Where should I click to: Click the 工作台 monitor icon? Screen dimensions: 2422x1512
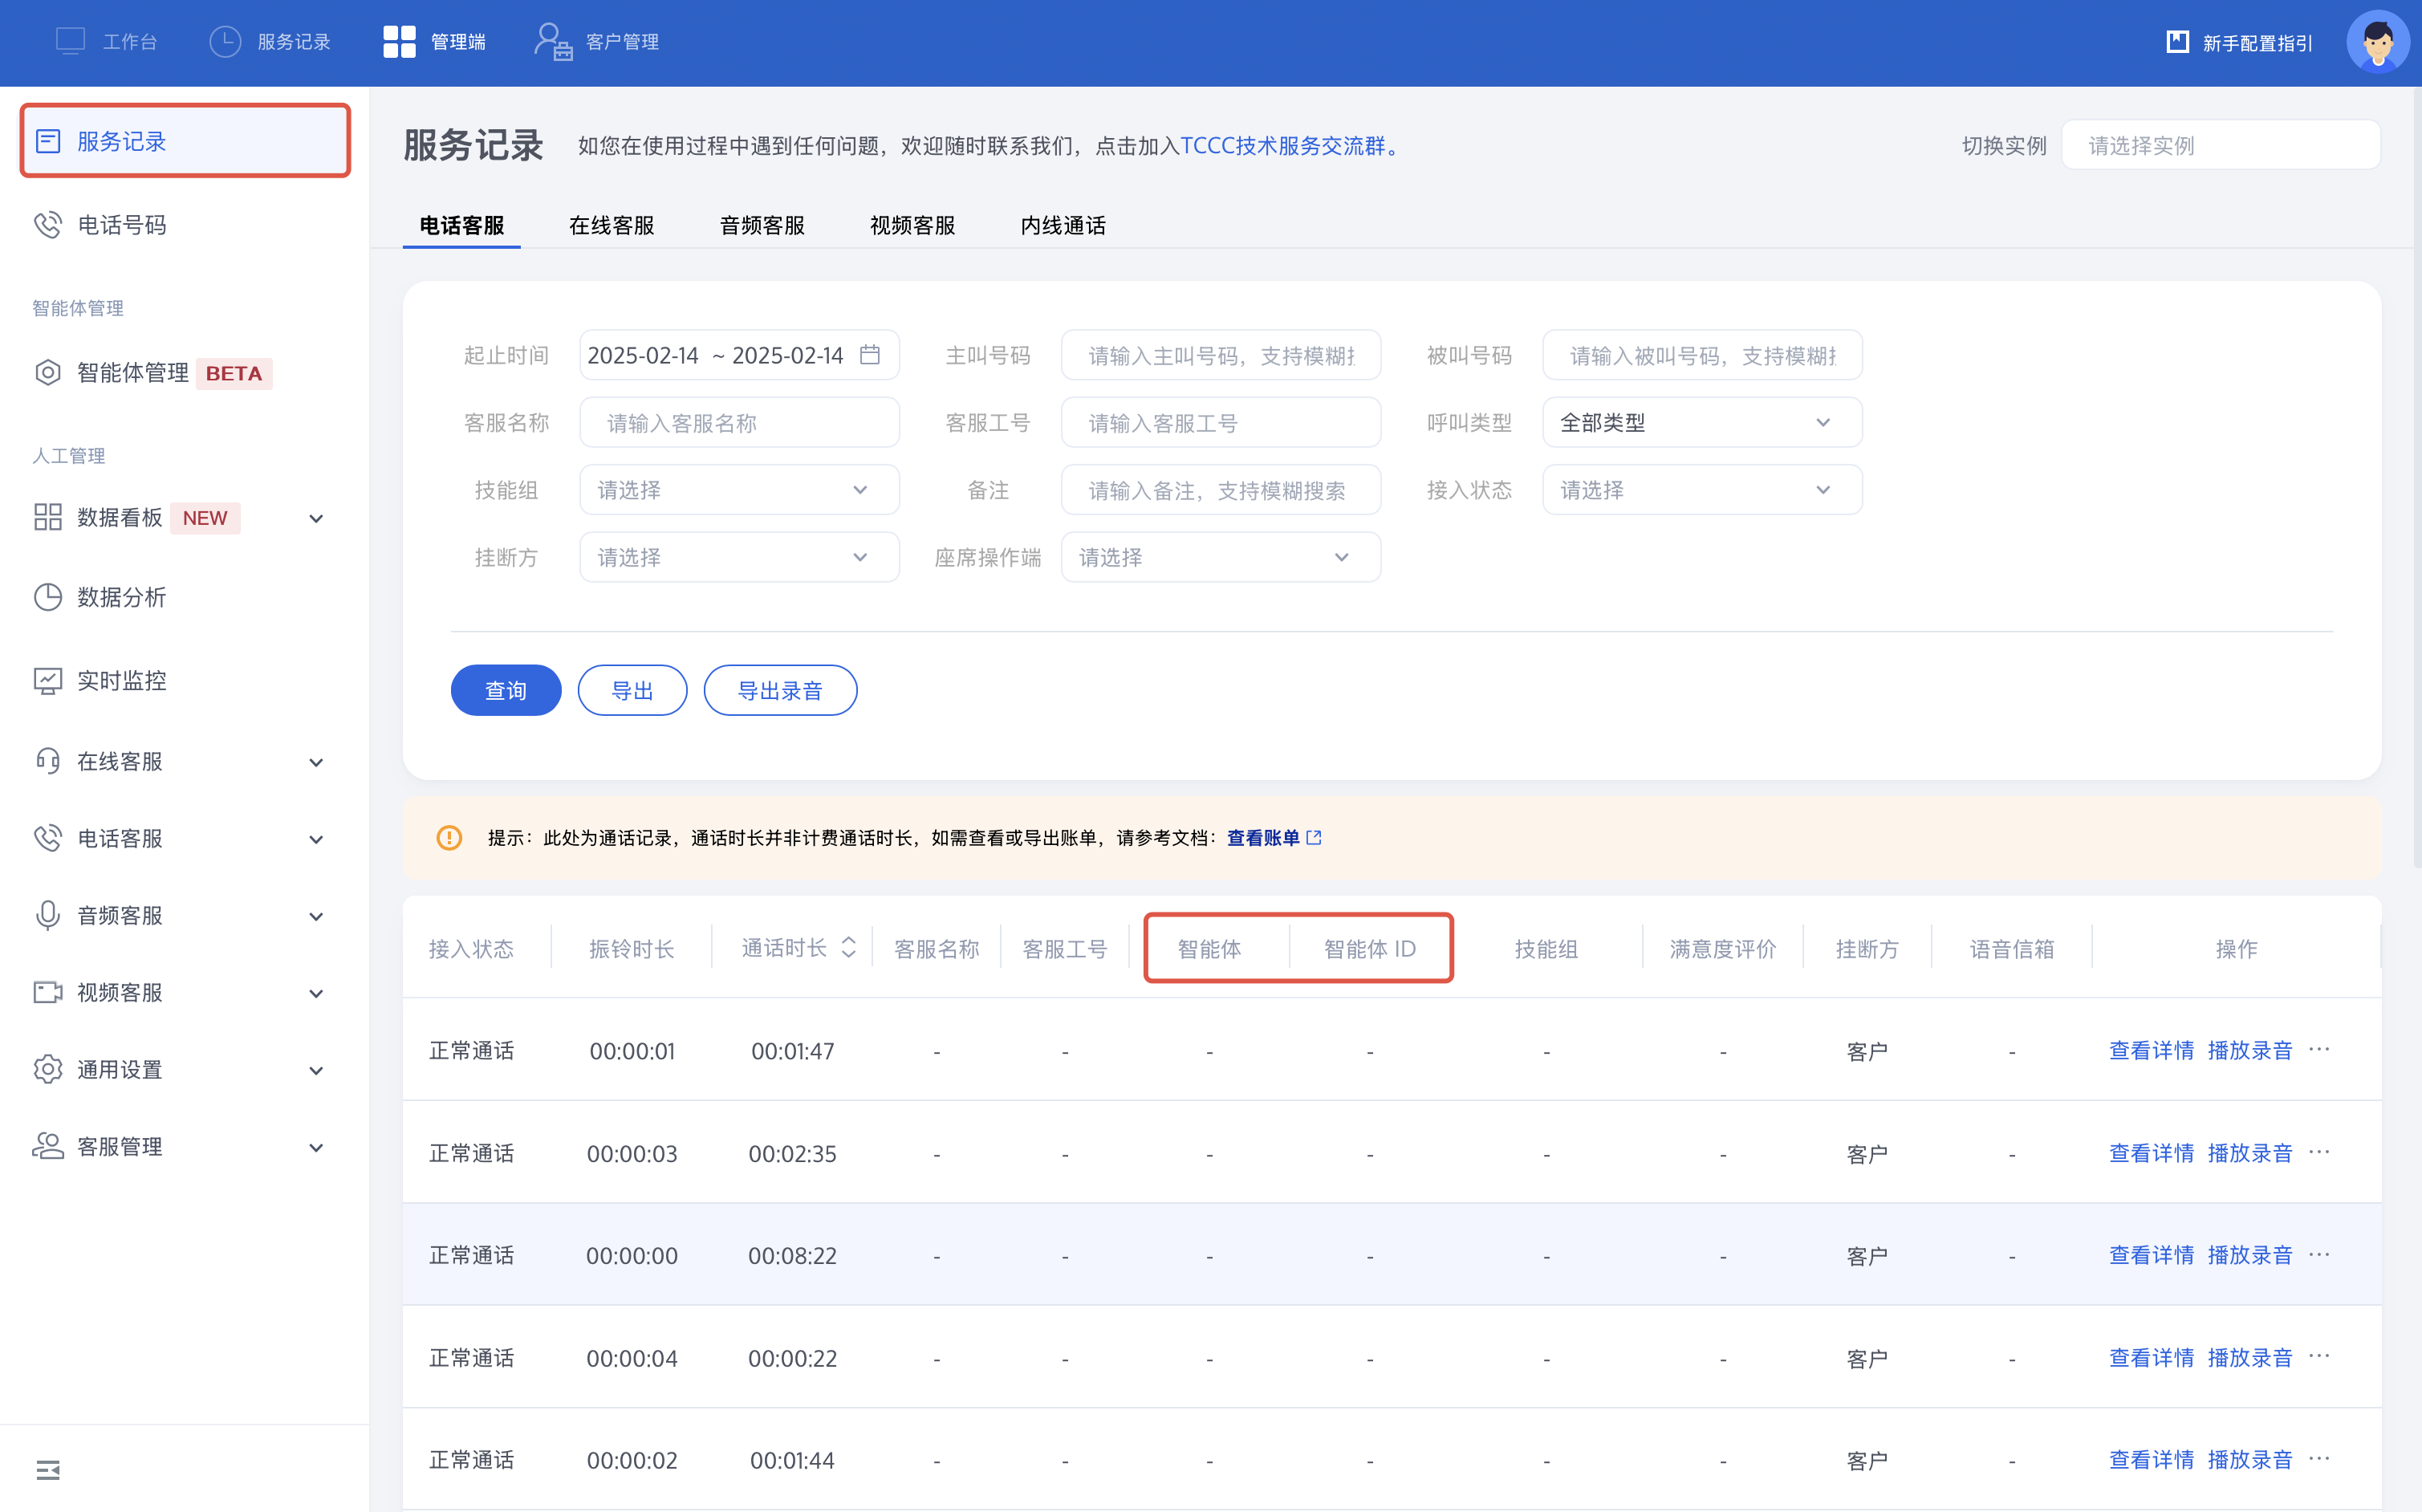coord(70,42)
